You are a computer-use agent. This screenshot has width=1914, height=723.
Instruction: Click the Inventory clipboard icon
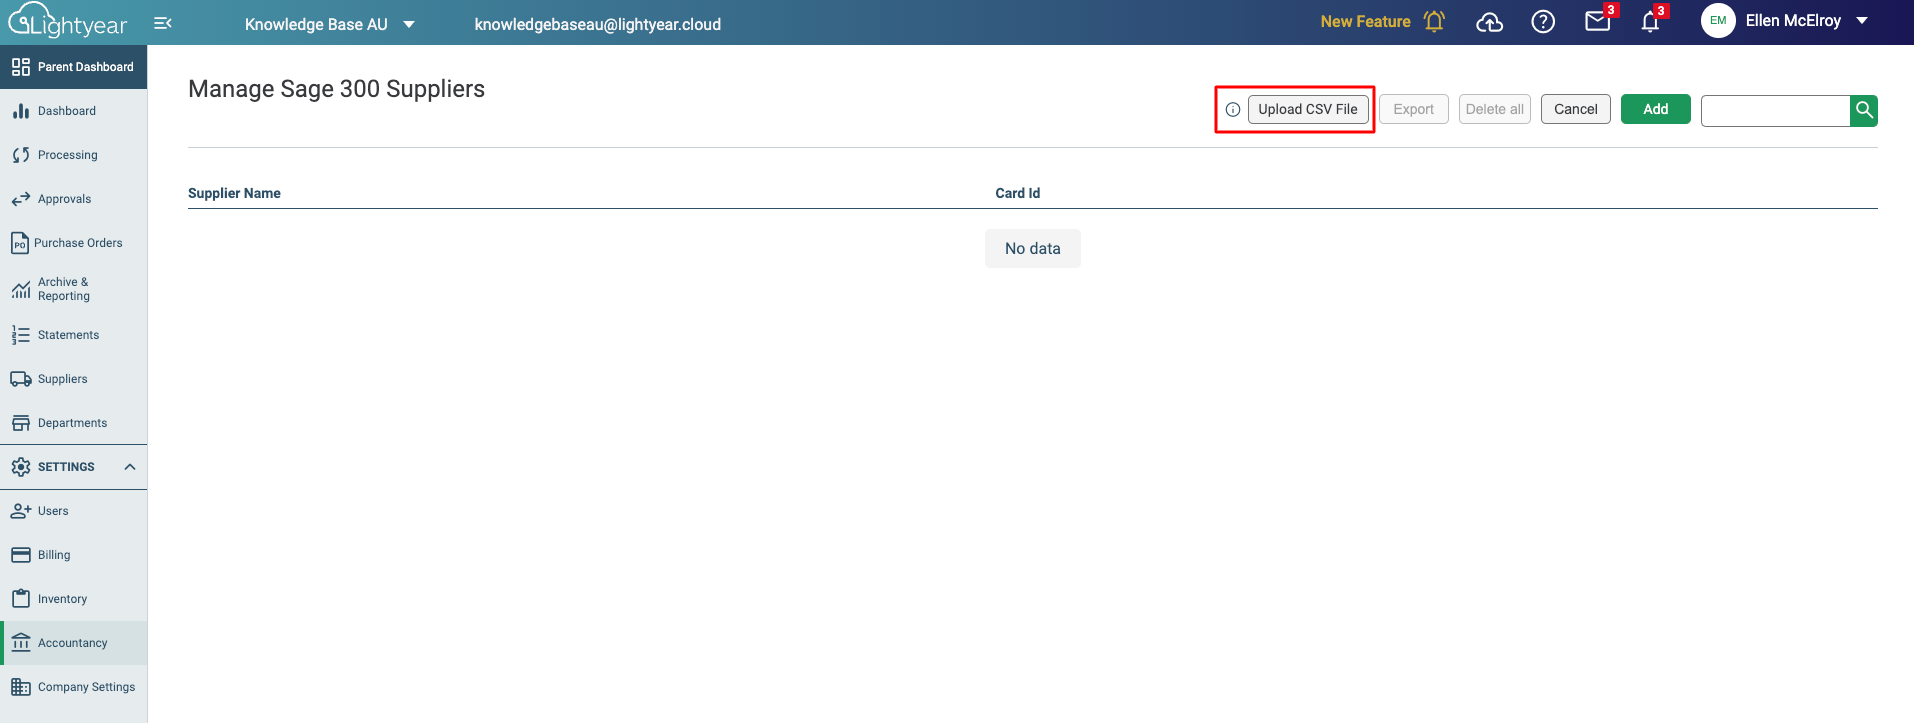21,599
